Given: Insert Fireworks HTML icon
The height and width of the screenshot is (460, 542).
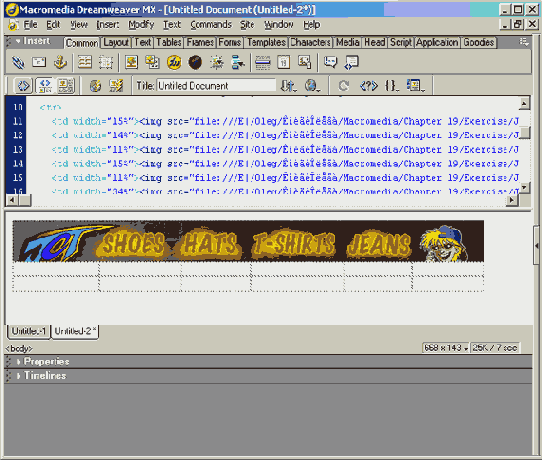Looking at the screenshot, I should click(x=174, y=63).
